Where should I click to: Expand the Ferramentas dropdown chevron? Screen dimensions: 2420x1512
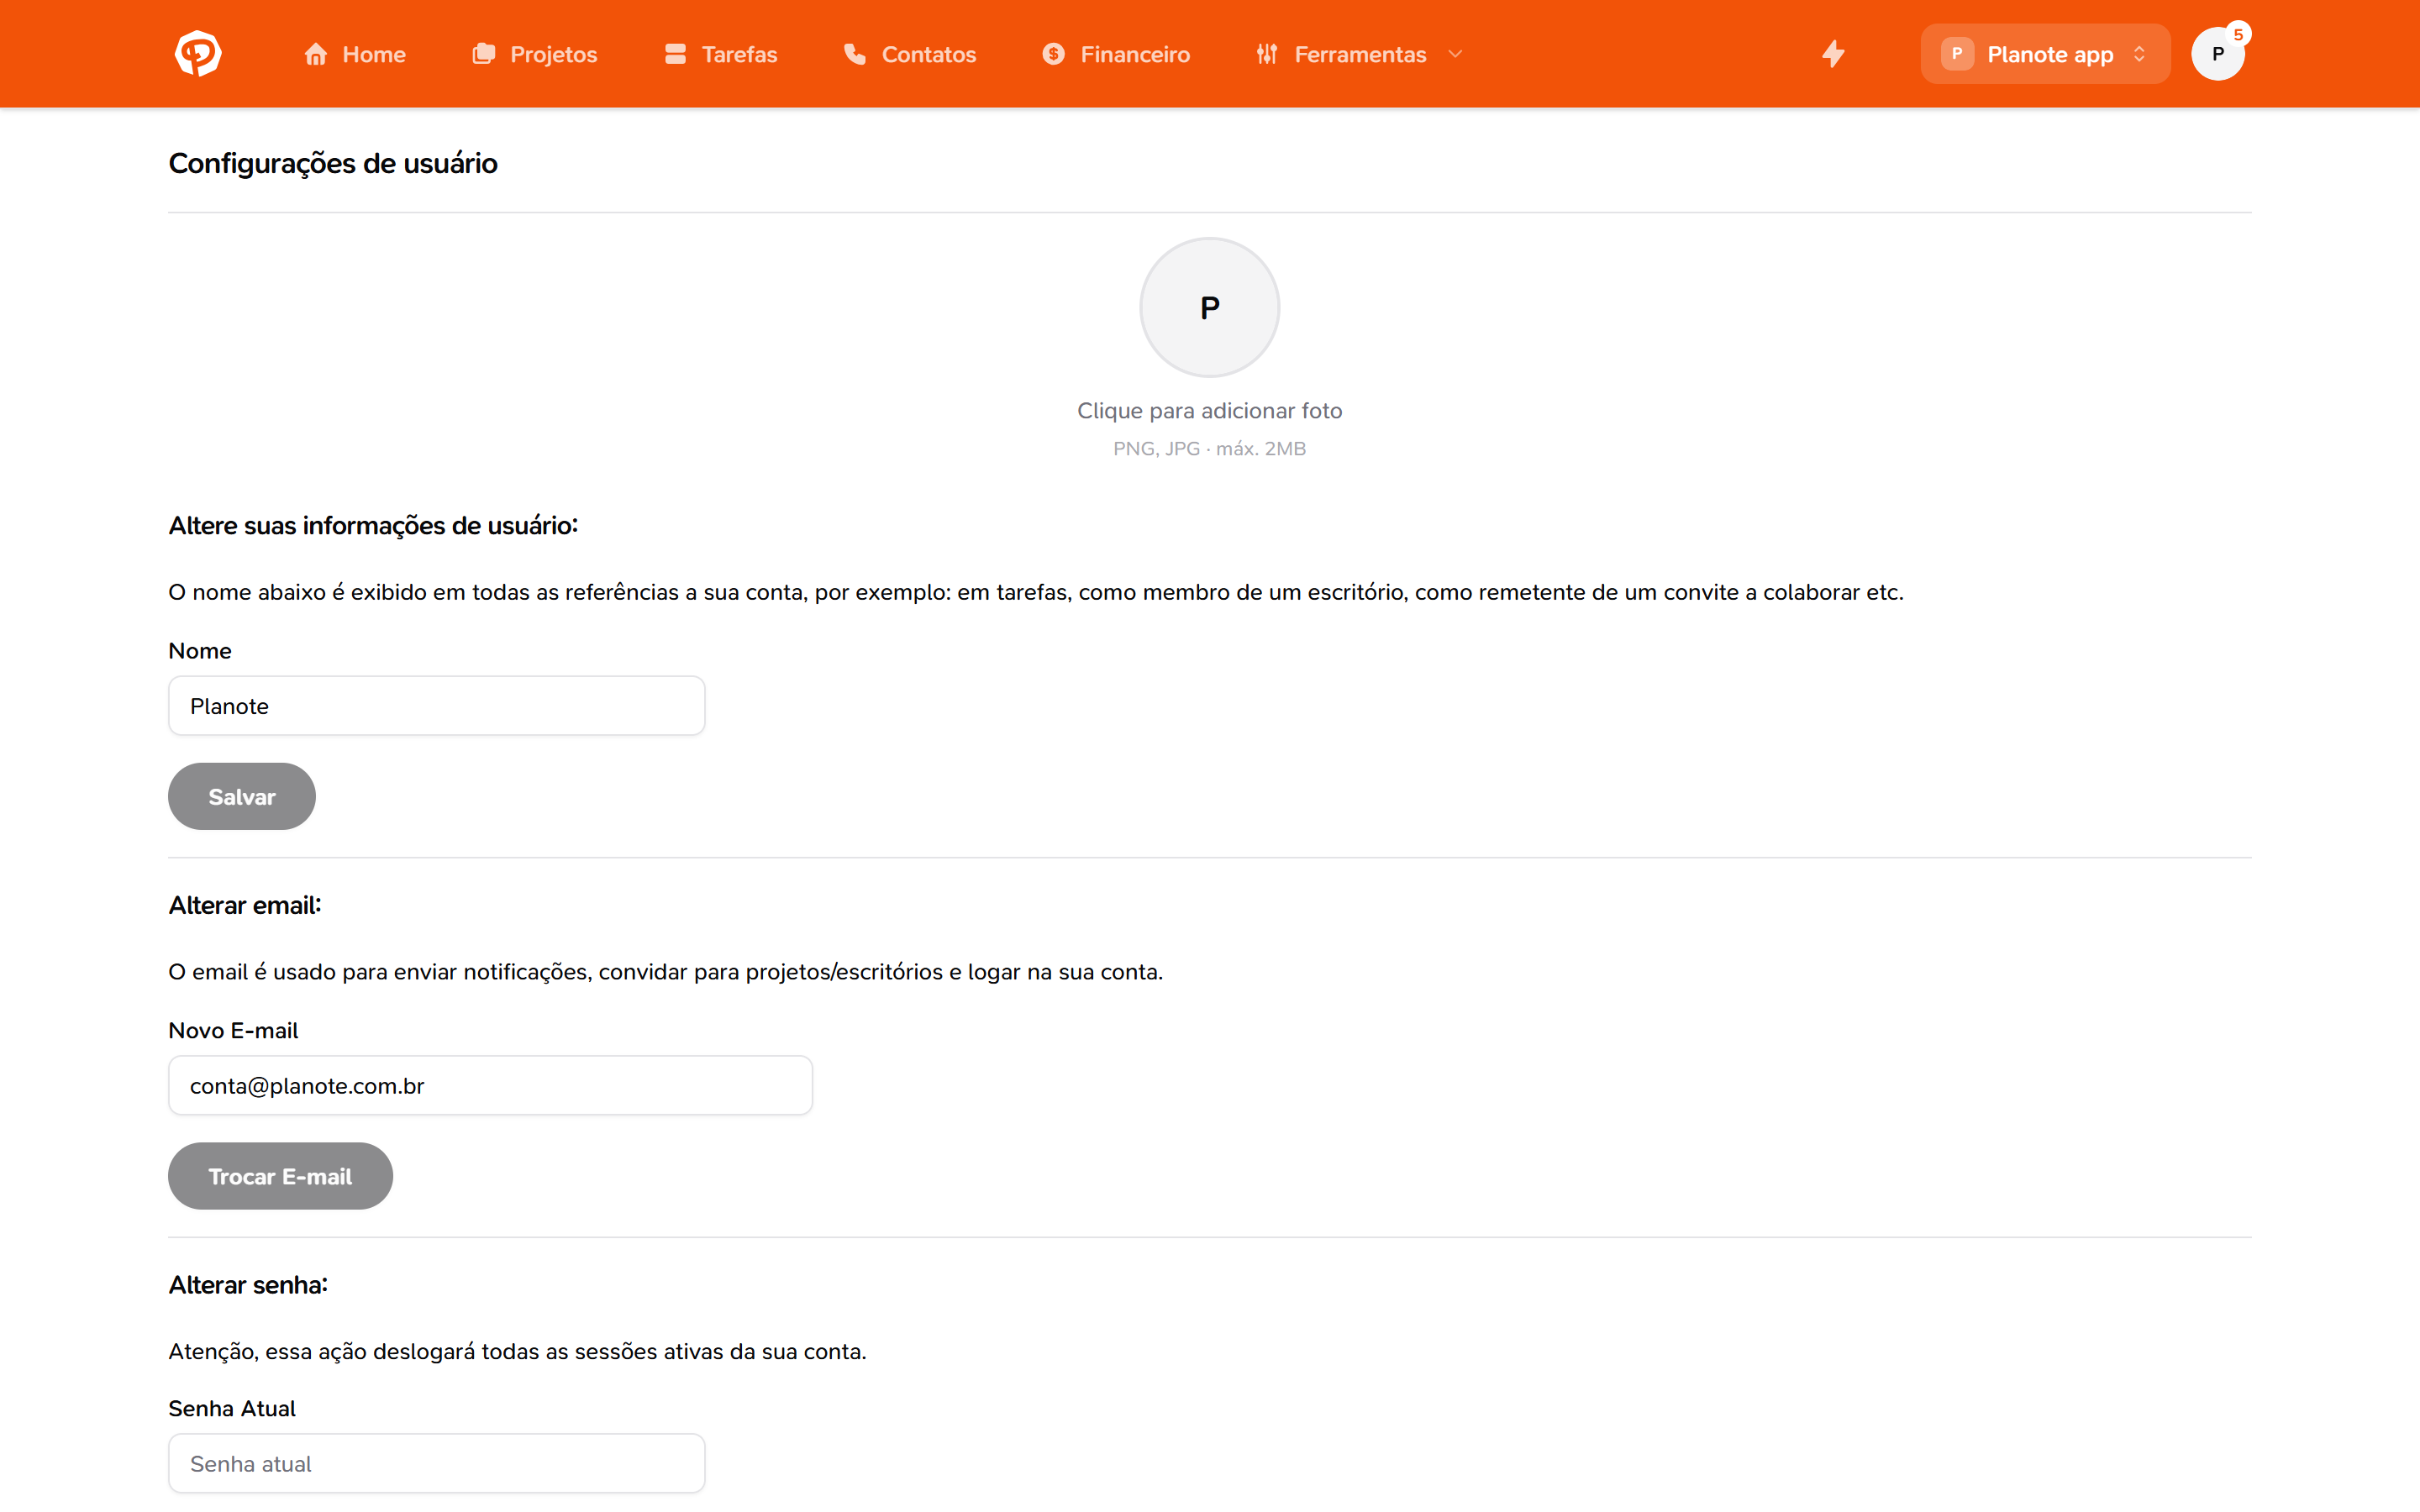coord(1456,54)
